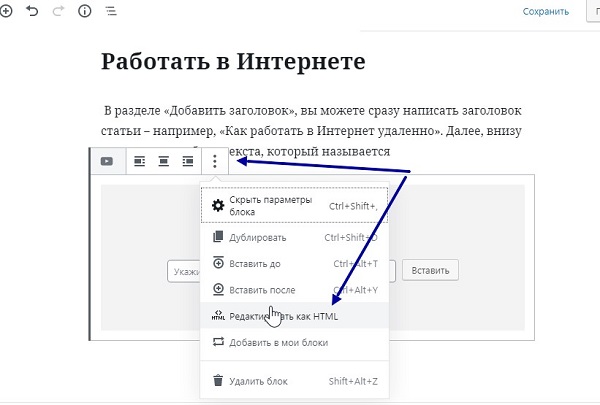Open the block navigation list icon
The height and width of the screenshot is (405, 600).
111,11
